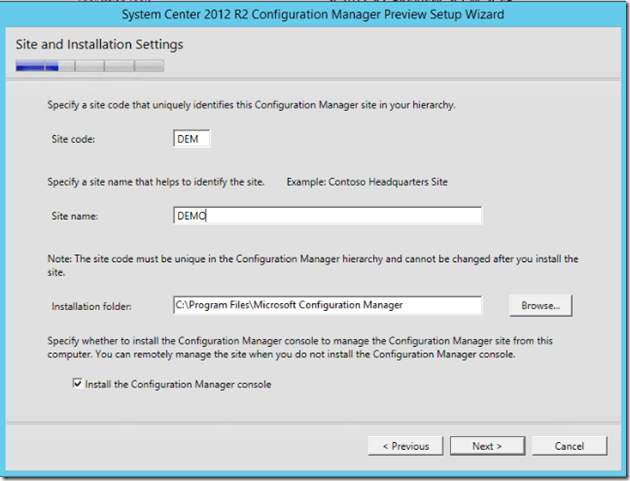Click the last wizard progress segment
The height and width of the screenshot is (481, 630).
pyautogui.click(x=149, y=67)
